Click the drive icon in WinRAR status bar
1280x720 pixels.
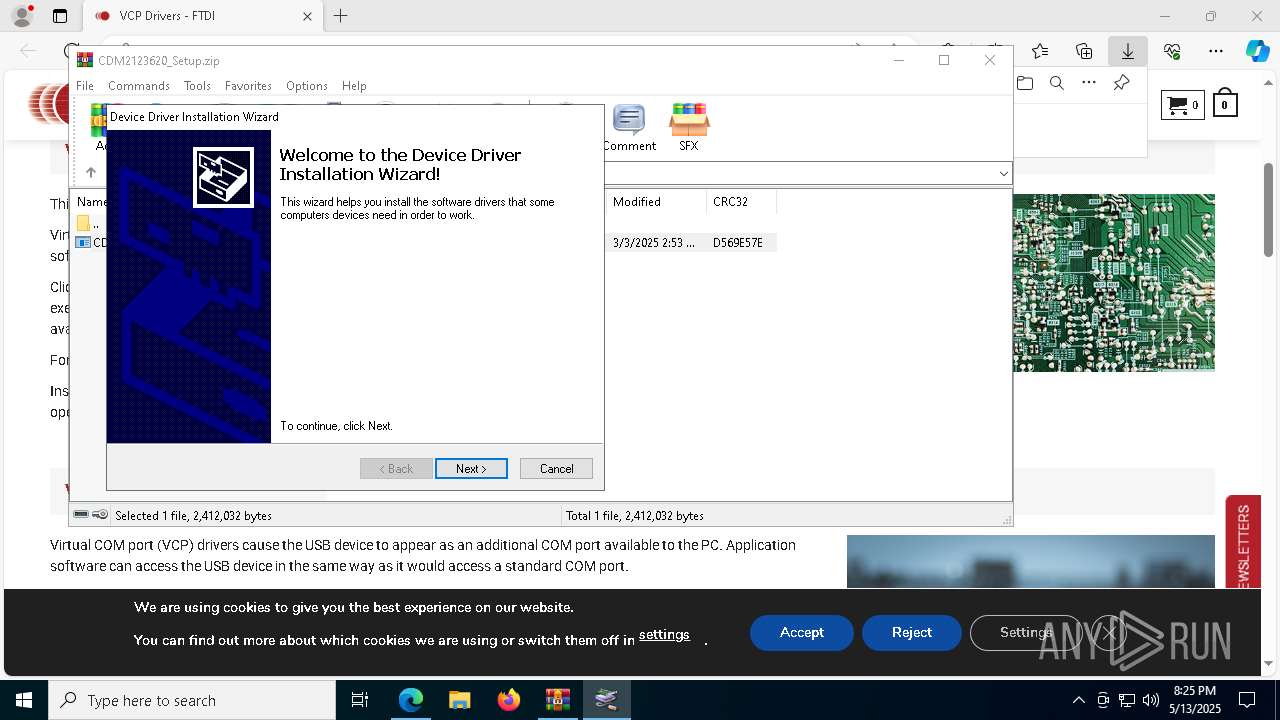82,515
